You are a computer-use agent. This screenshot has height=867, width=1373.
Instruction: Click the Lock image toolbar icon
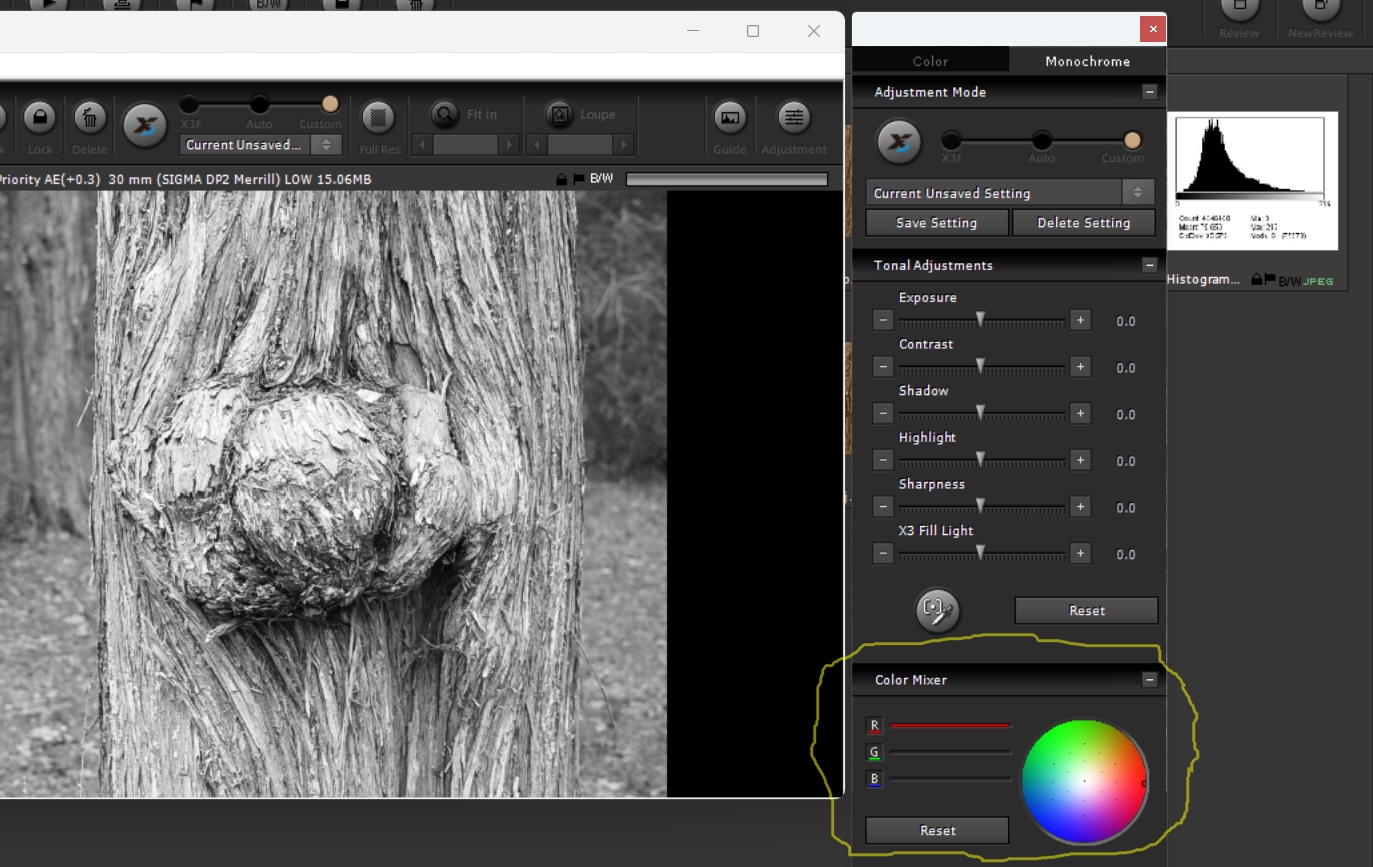[40, 118]
